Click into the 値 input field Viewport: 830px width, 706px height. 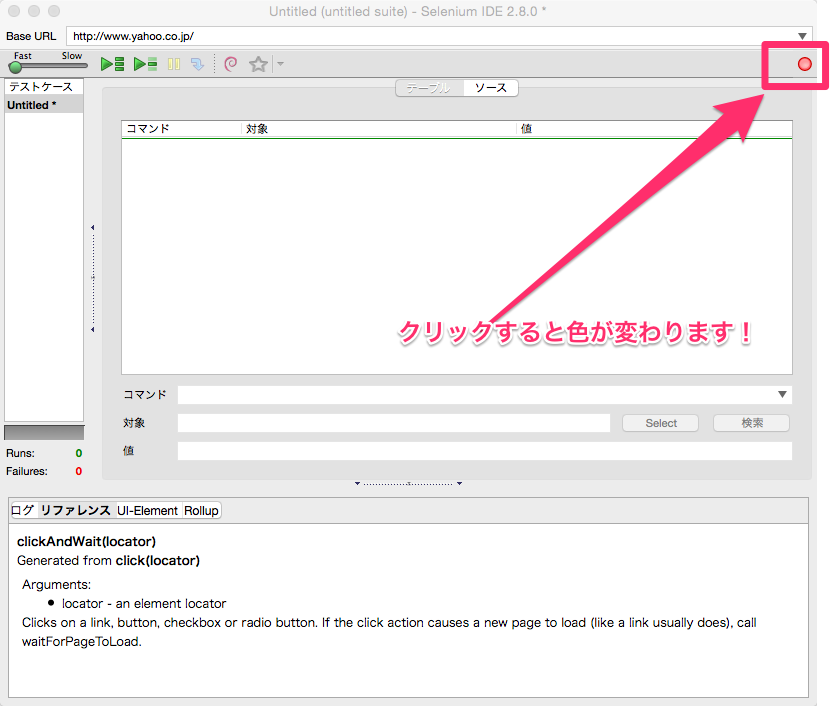click(x=485, y=451)
